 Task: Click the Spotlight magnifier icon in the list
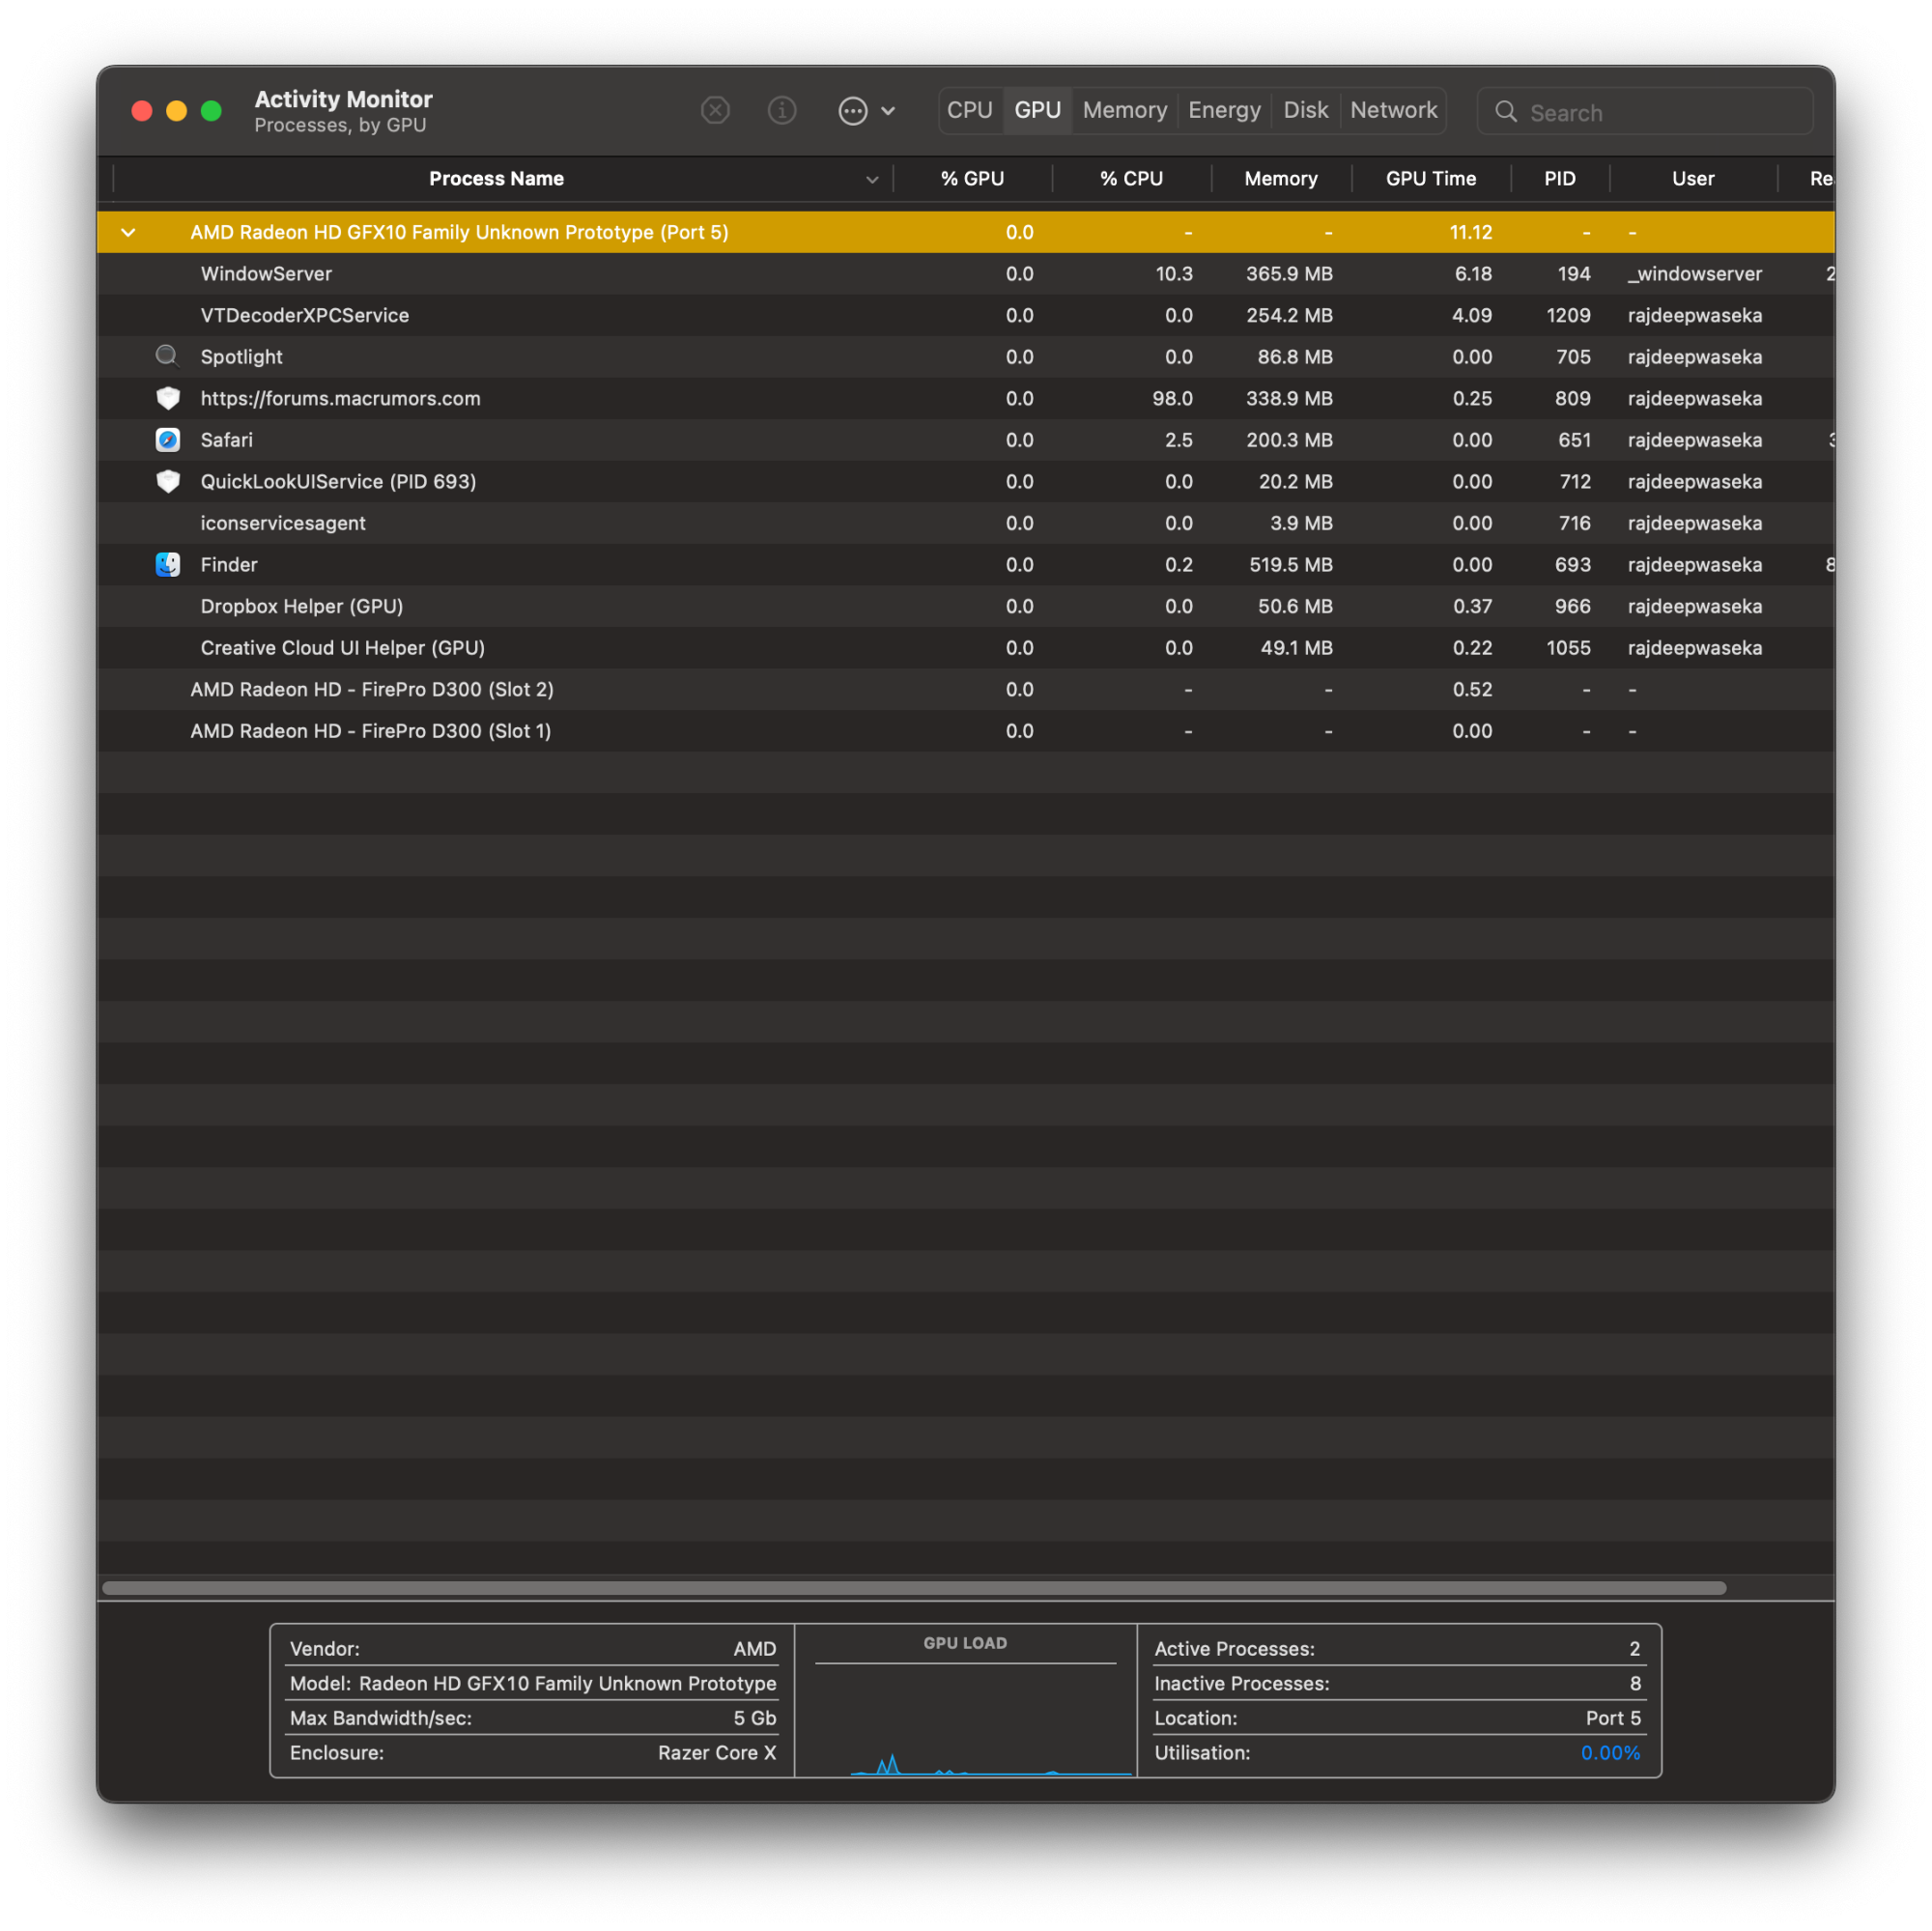coord(167,356)
